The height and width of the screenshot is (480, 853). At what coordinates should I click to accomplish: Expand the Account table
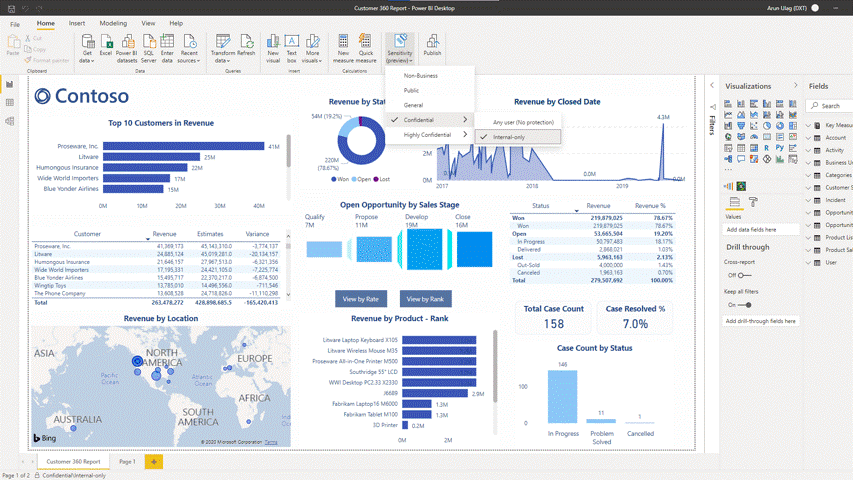[x=808, y=138]
